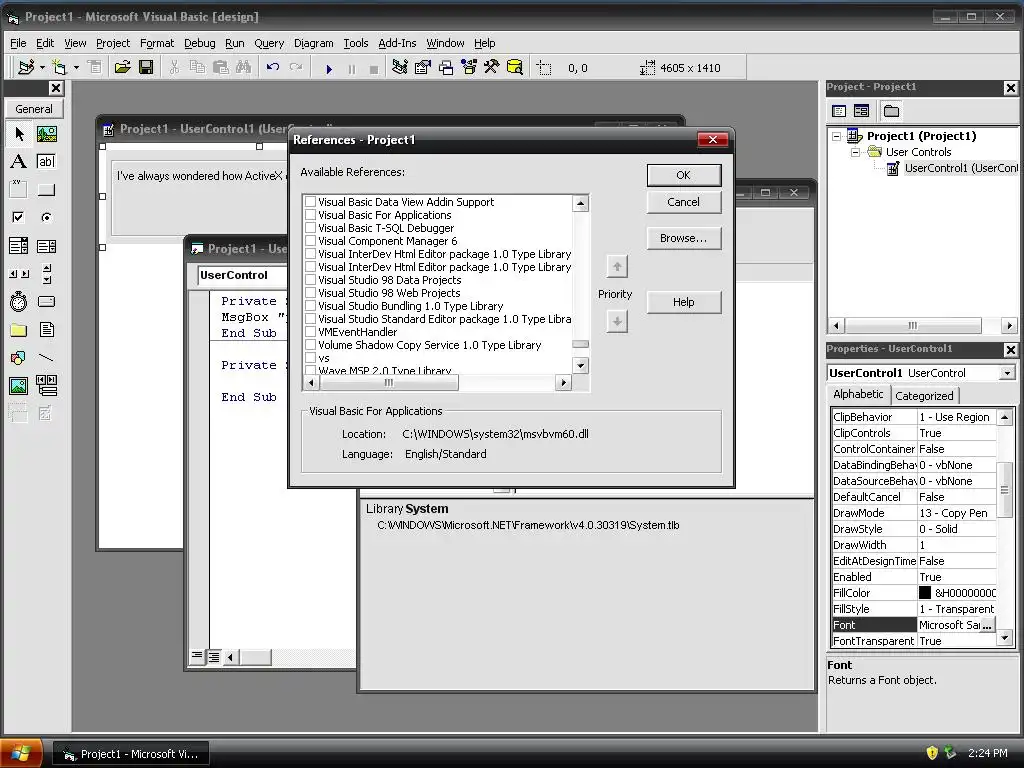Select the Line control tool

point(46,358)
